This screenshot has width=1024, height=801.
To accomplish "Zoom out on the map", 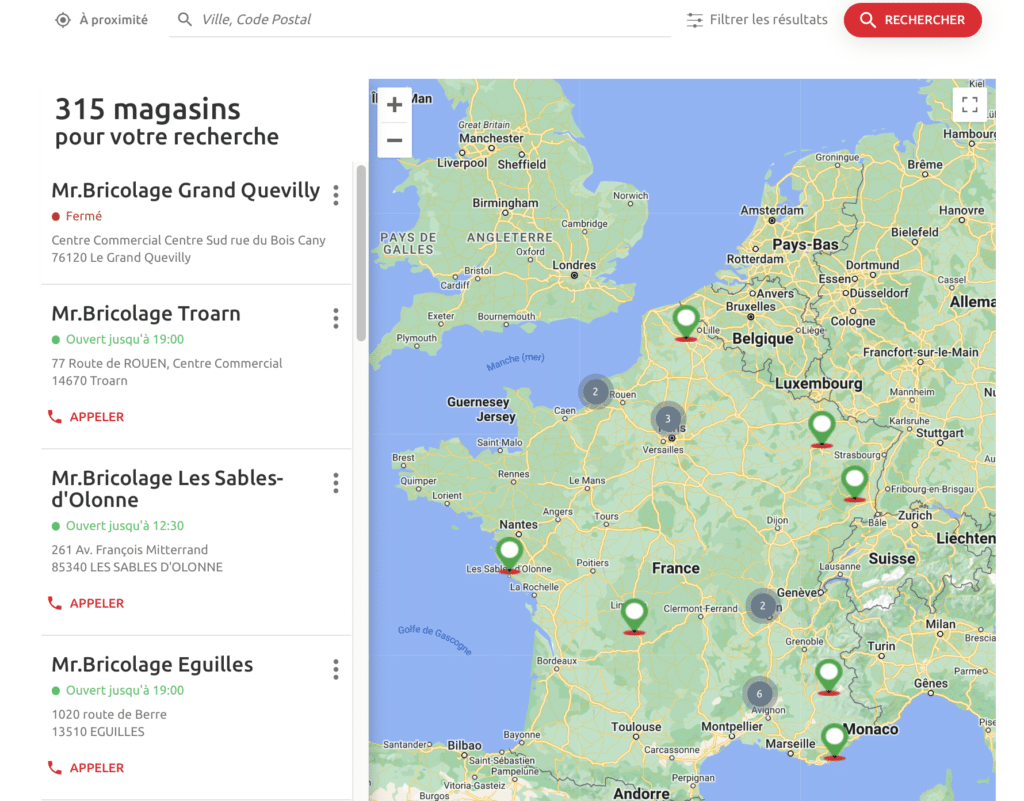I will [x=394, y=140].
